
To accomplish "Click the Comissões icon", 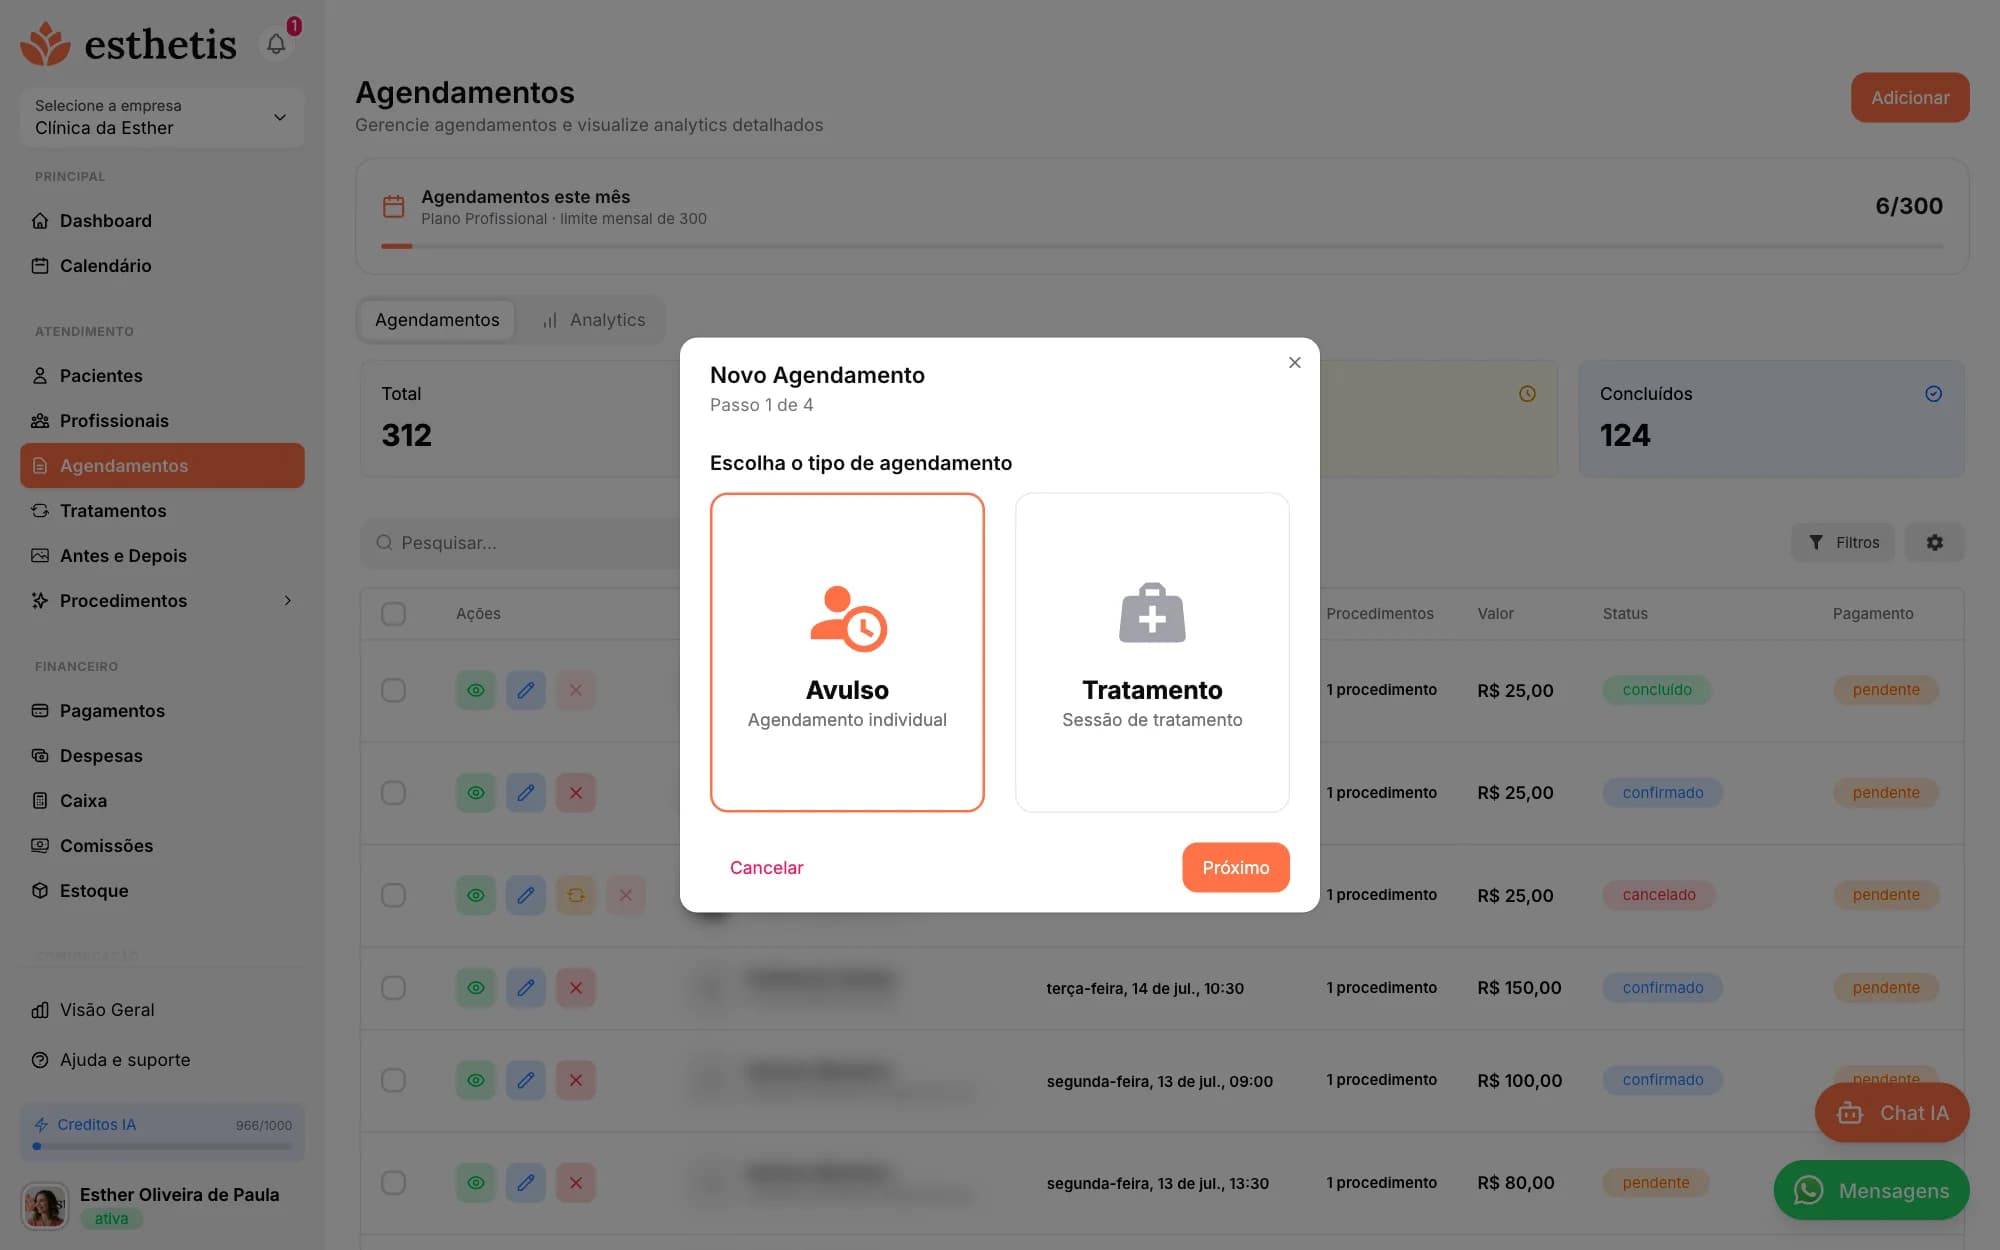I will (x=40, y=845).
